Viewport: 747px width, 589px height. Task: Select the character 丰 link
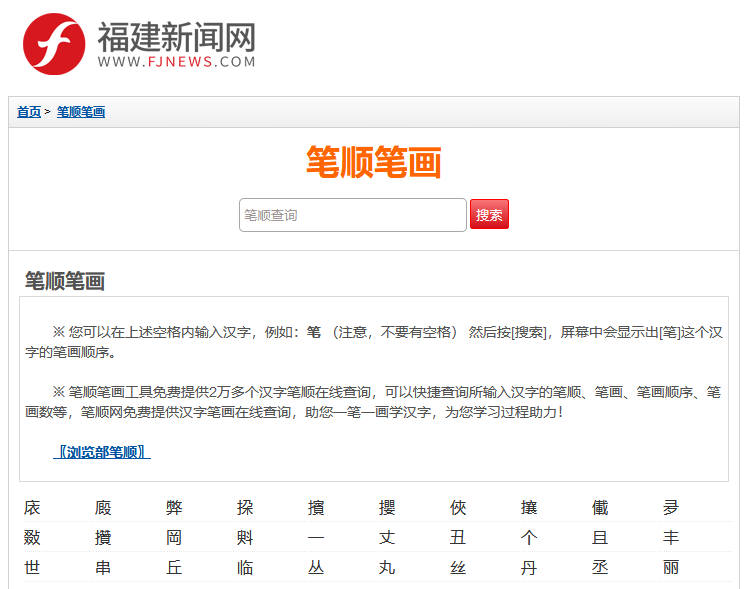(x=671, y=538)
